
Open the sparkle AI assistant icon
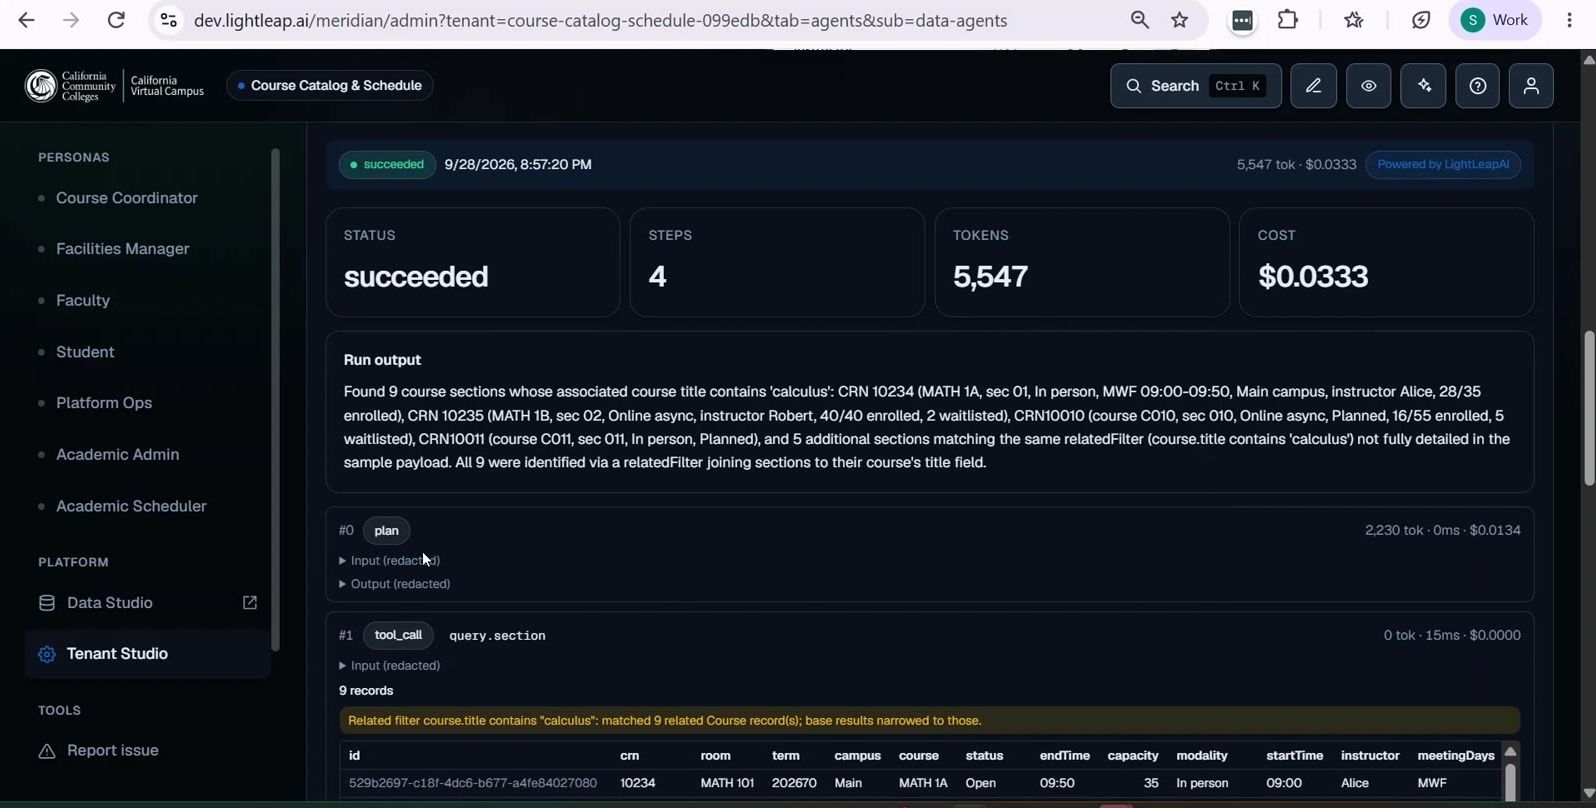click(1423, 86)
